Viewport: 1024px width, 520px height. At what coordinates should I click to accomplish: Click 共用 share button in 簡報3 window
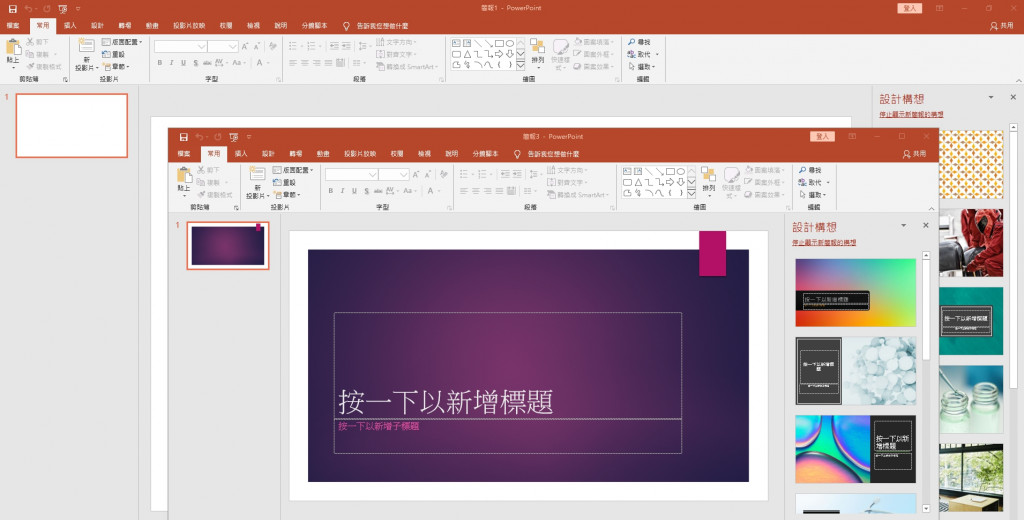coord(914,154)
